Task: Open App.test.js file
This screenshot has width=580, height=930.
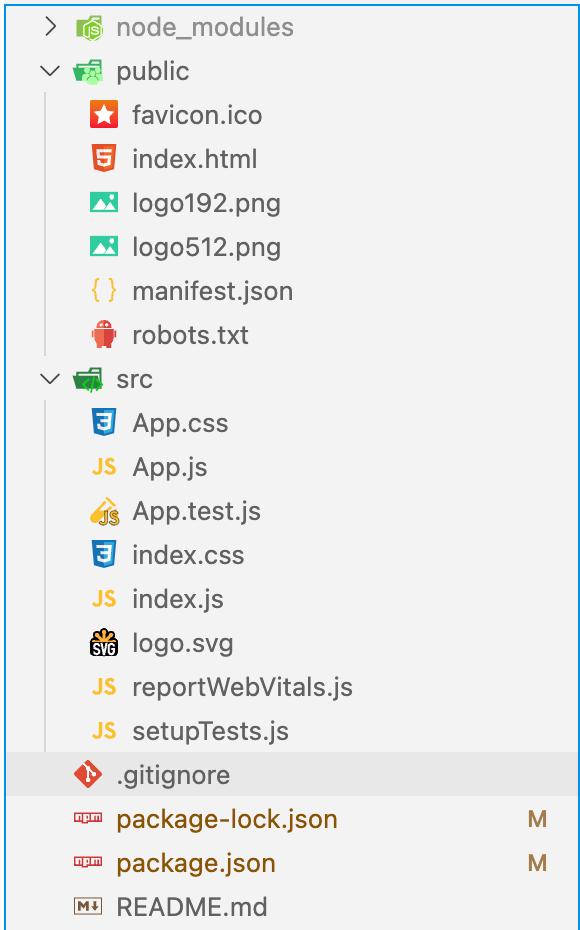Action: 196,511
